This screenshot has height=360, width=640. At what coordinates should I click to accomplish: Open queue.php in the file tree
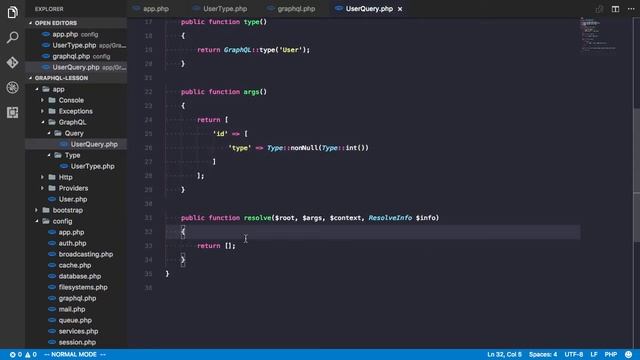(x=76, y=320)
